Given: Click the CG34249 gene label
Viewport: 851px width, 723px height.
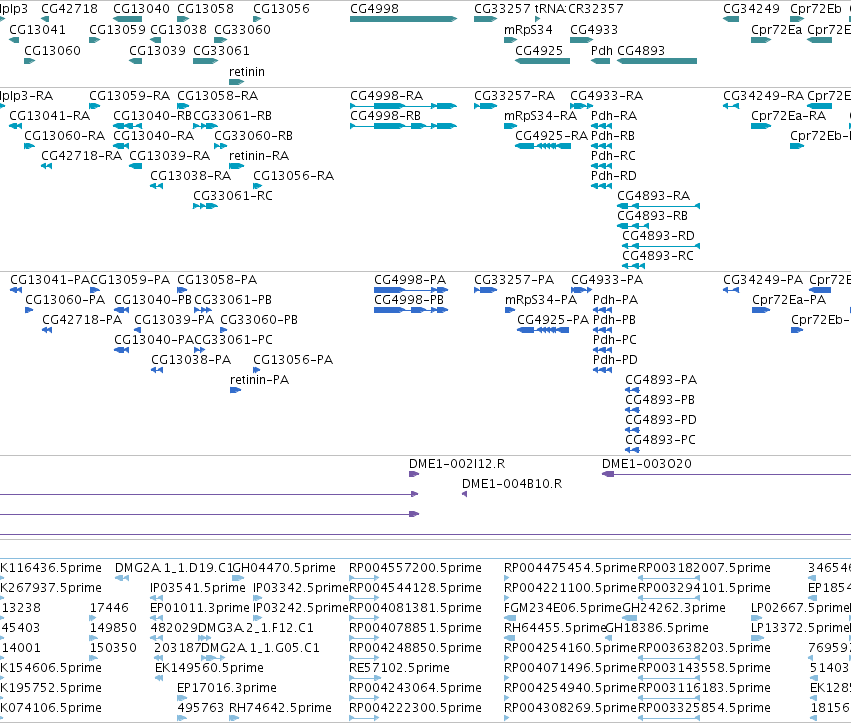Looking at the screenshot, I should [x=751, y=9].
